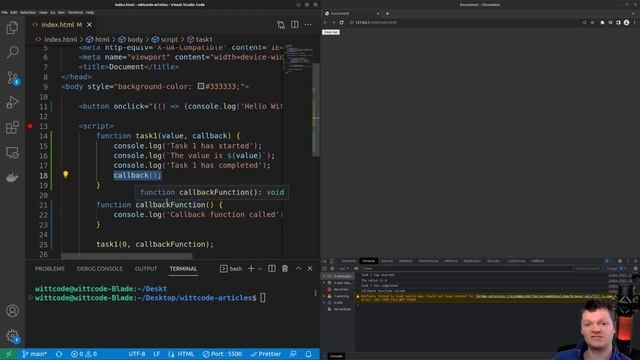
Task: Open the Selection menu in VS Code
Action: pyautogui.click(x=28, y=13)
